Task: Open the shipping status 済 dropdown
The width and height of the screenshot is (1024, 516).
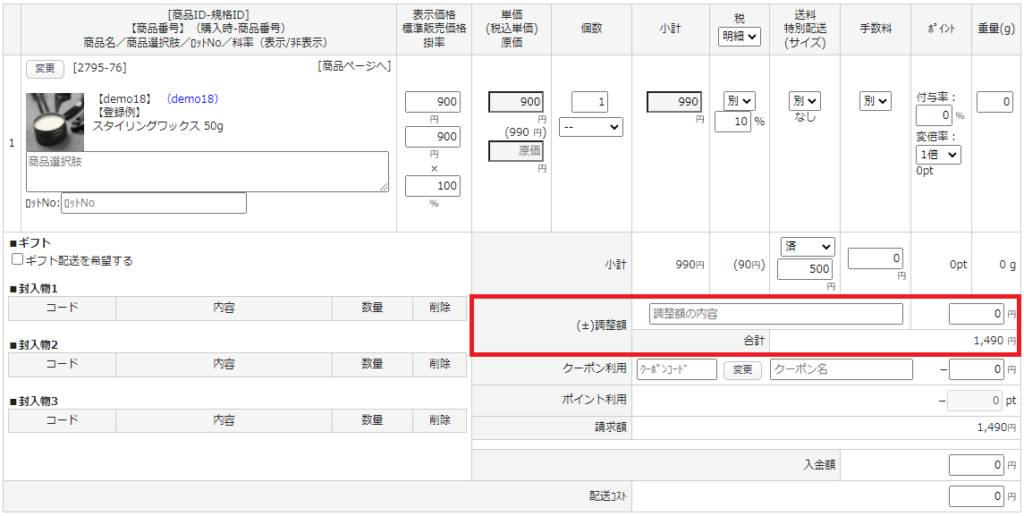Action: point(807,246)
